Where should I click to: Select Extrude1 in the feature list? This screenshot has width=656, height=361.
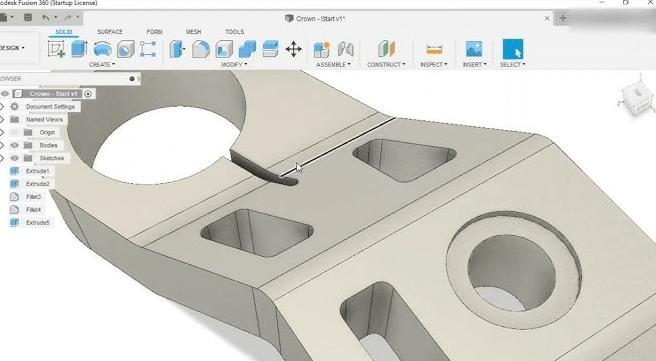coord(38,171)
